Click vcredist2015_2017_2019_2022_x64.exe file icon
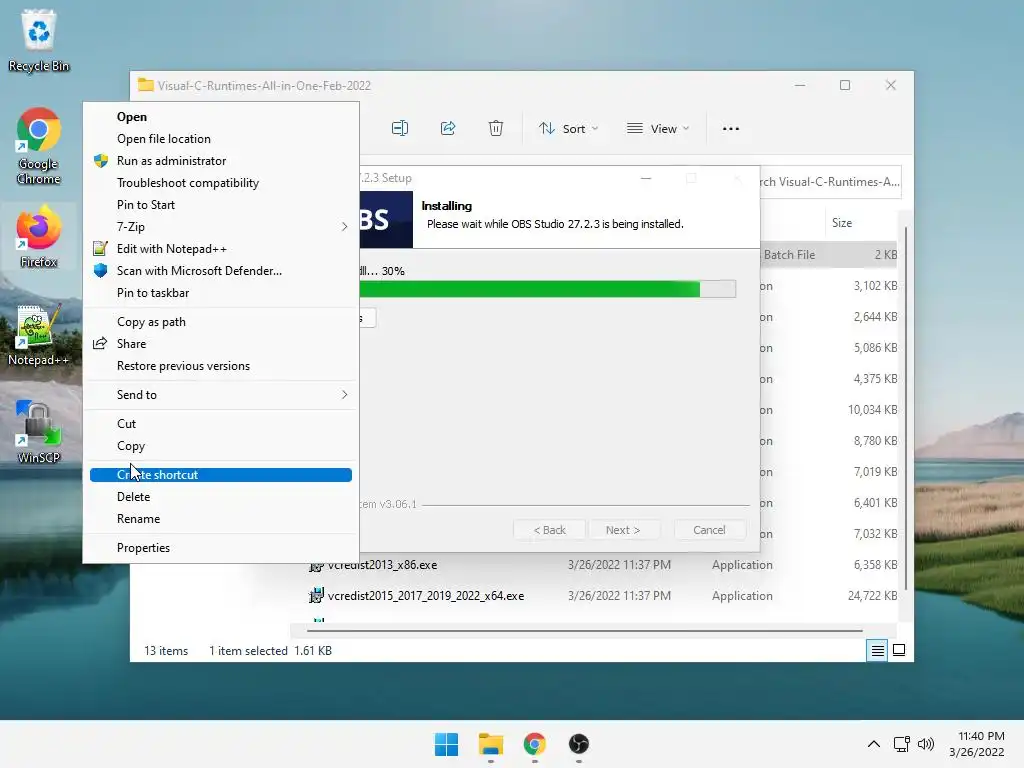 click(316, 596)
